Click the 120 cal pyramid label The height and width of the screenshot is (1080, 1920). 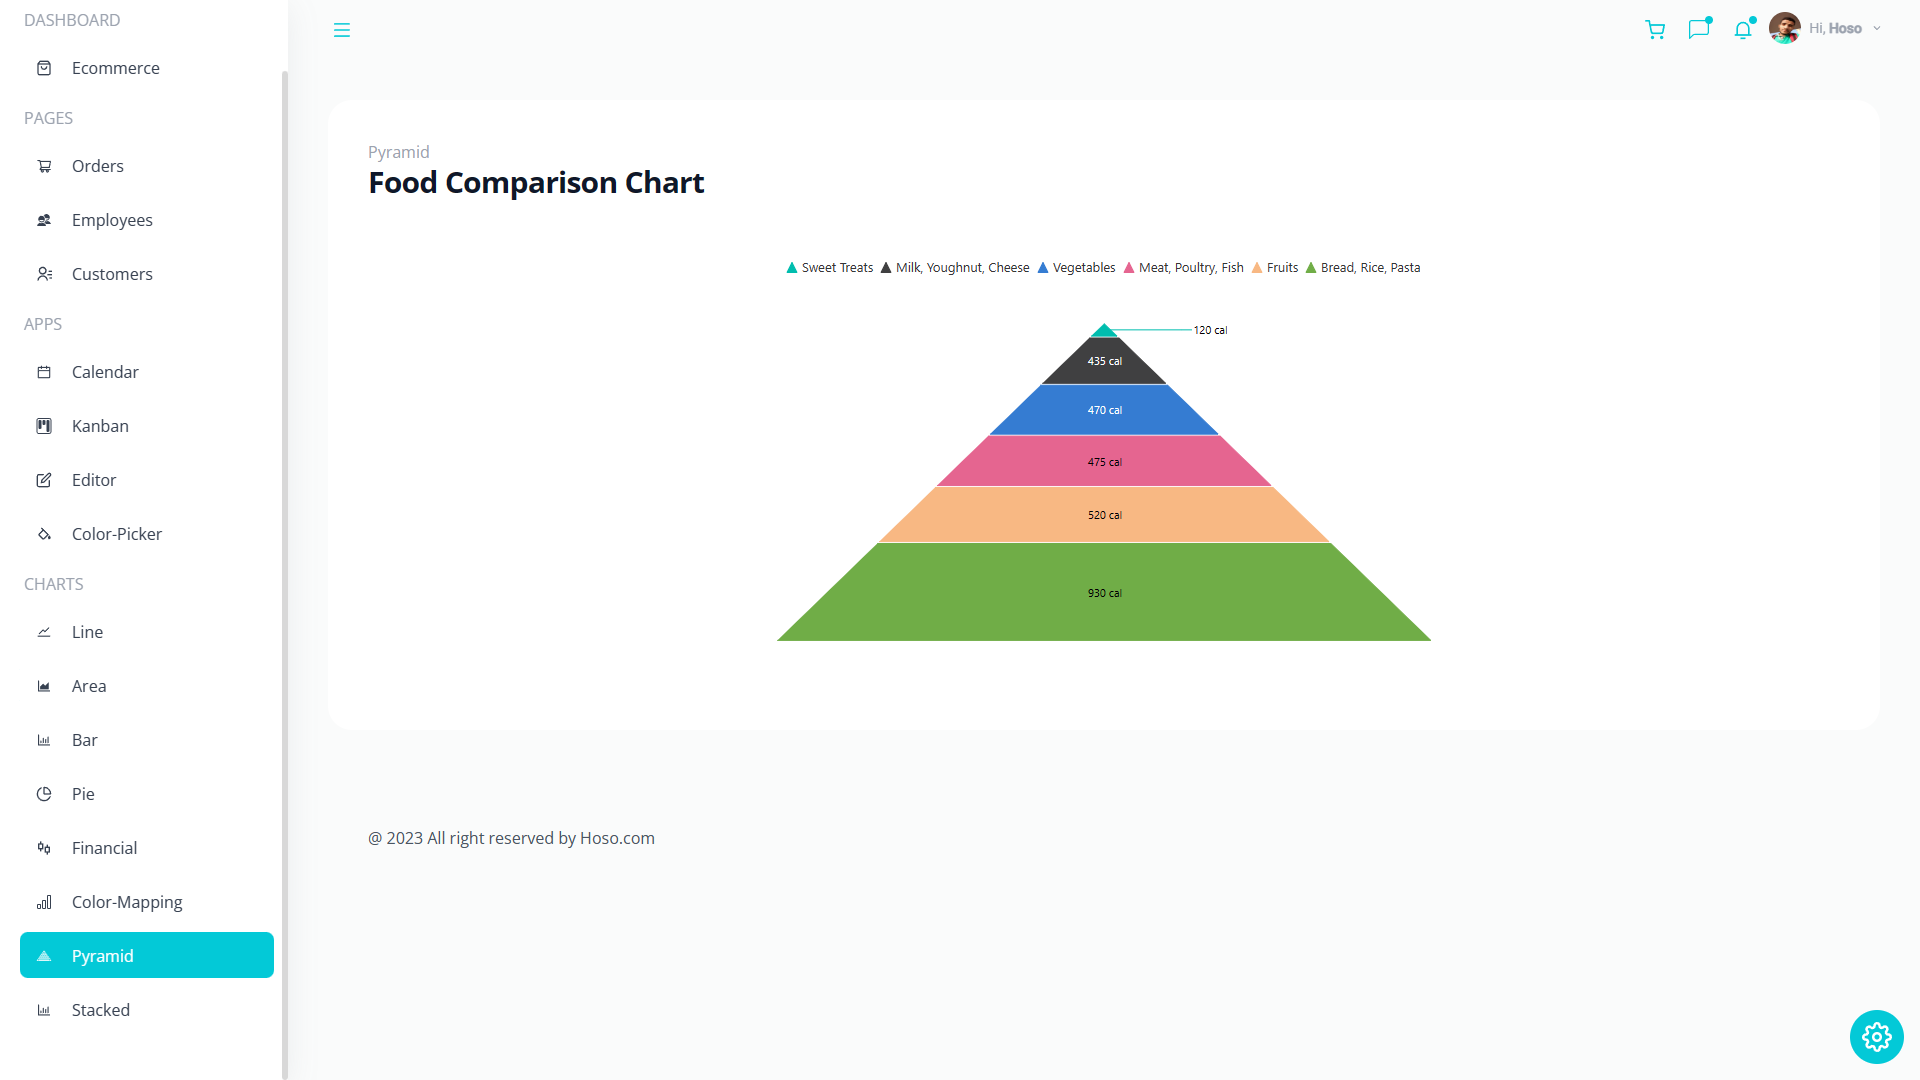coord(1210,329)
